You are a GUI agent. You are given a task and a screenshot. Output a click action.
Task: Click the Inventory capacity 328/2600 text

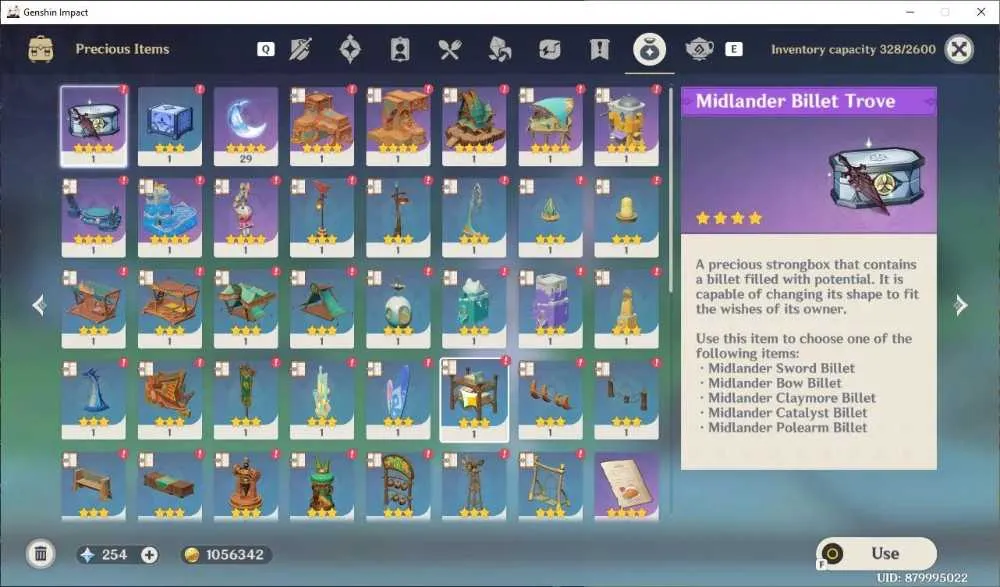[x=853, y=49]
